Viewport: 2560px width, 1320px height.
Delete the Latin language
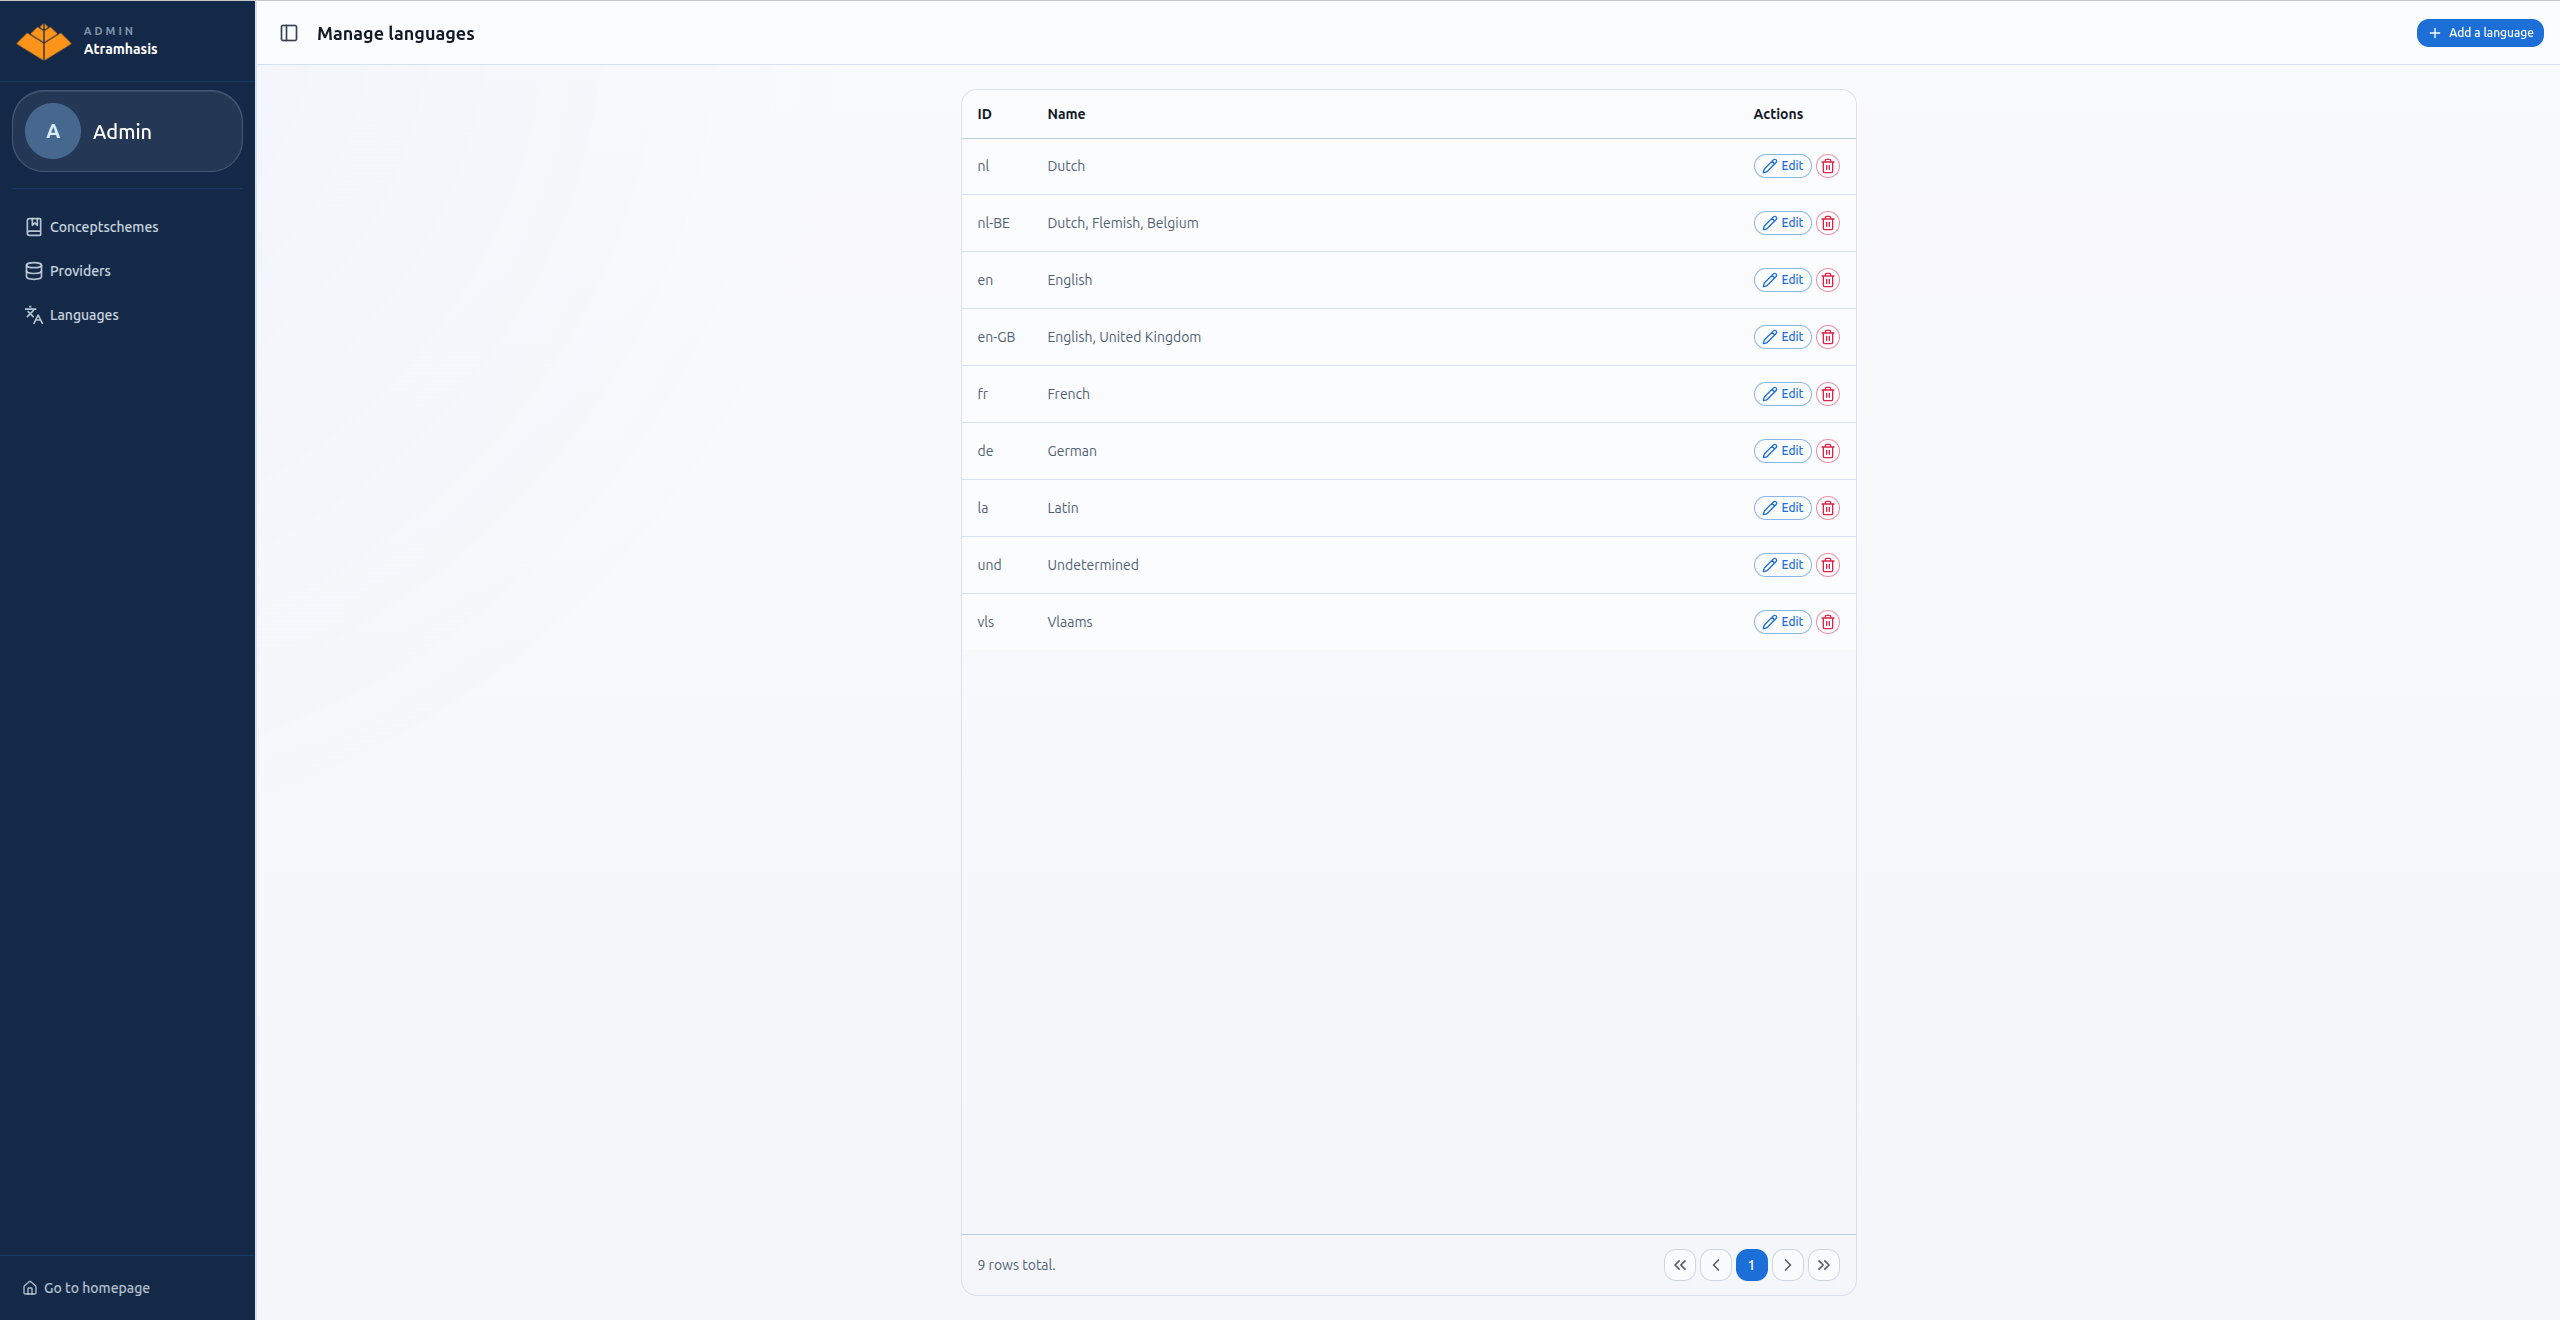[x=1827, y=508]
